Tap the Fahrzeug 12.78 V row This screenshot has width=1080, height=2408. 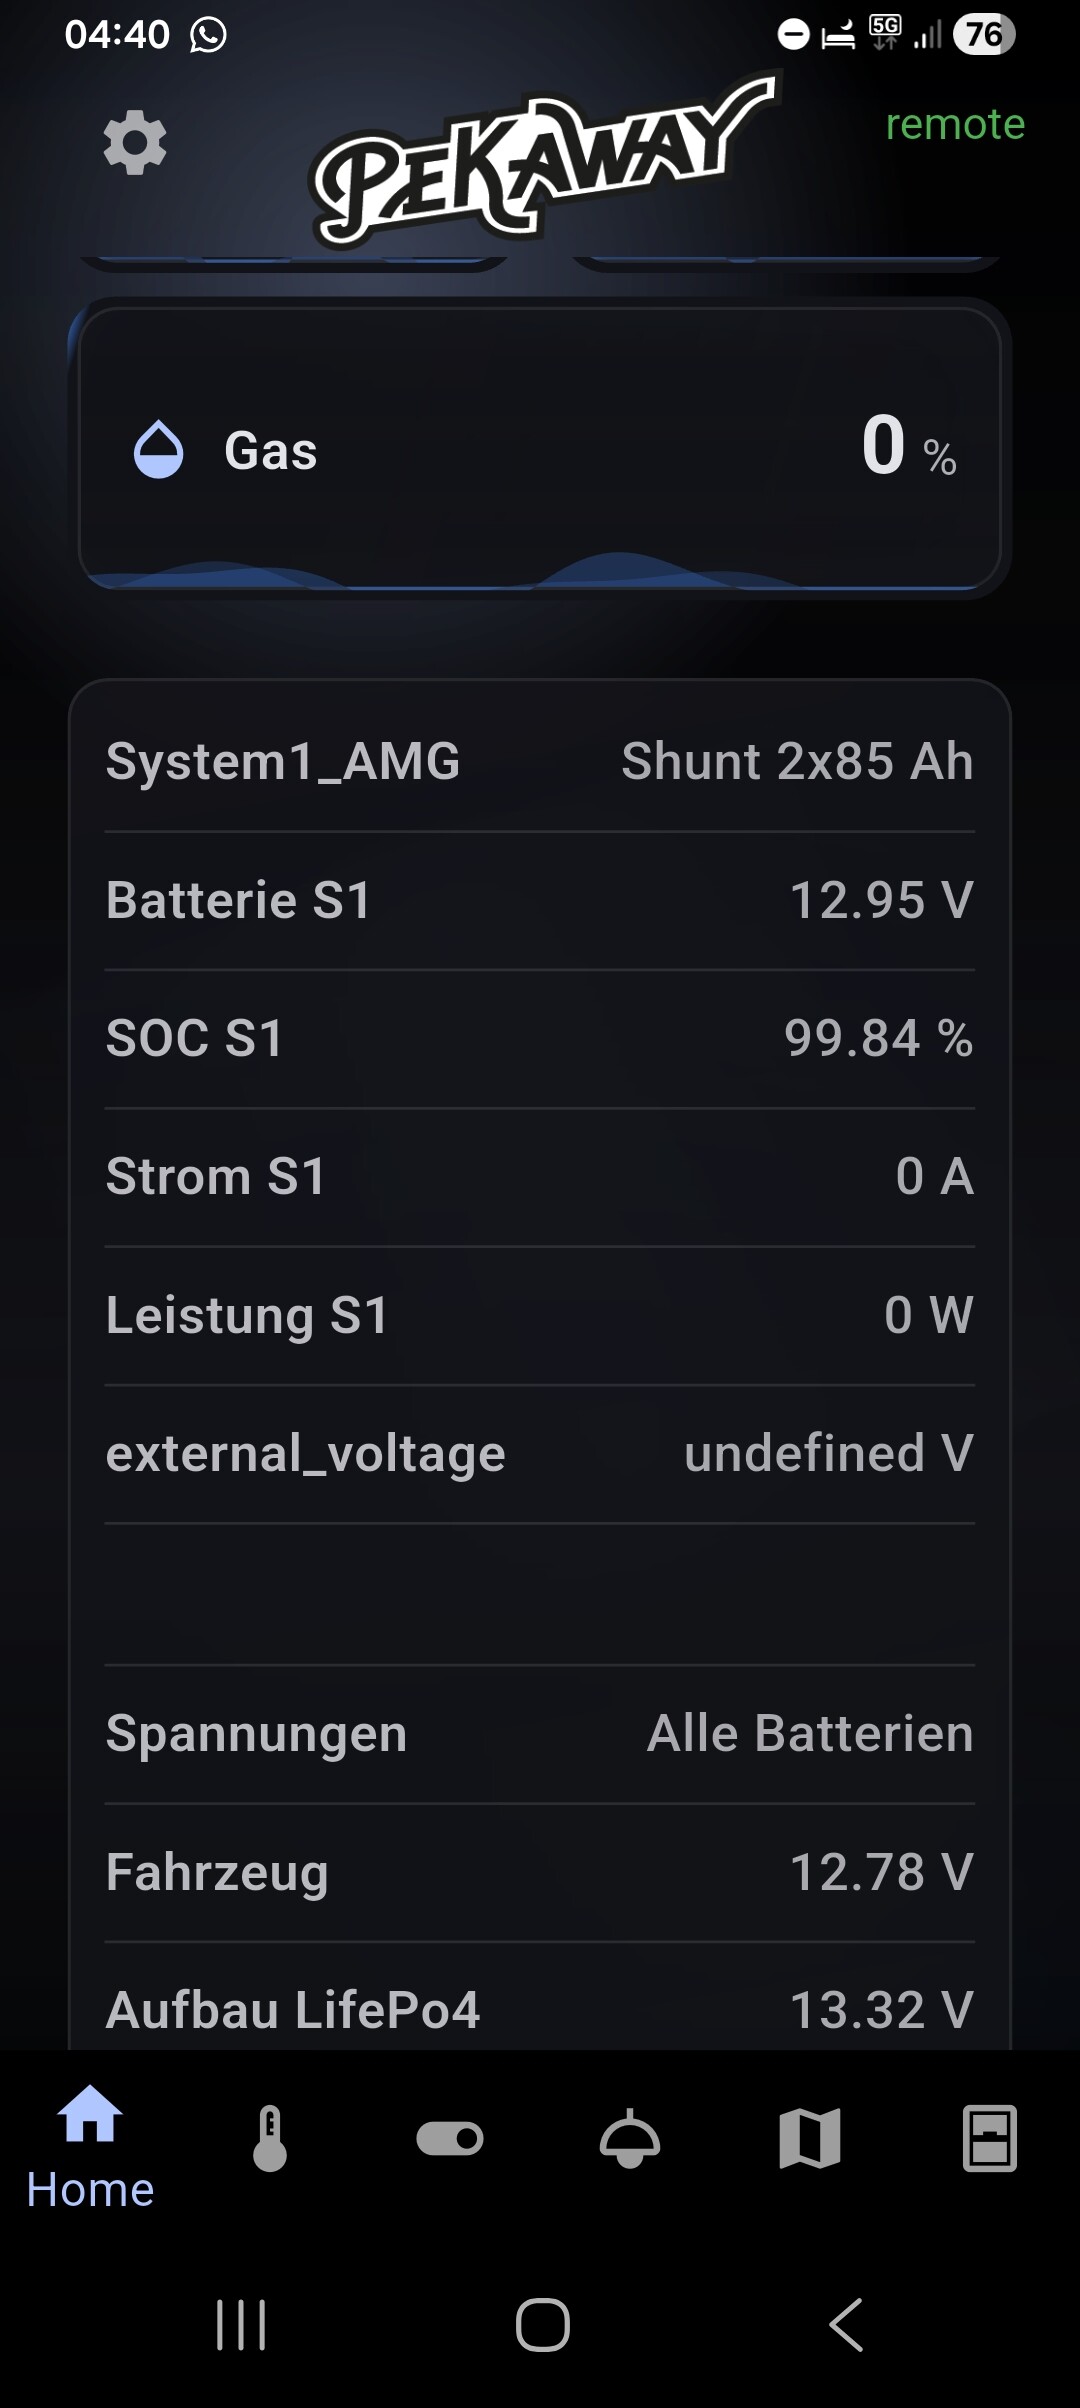click(x=540, y=1872)
